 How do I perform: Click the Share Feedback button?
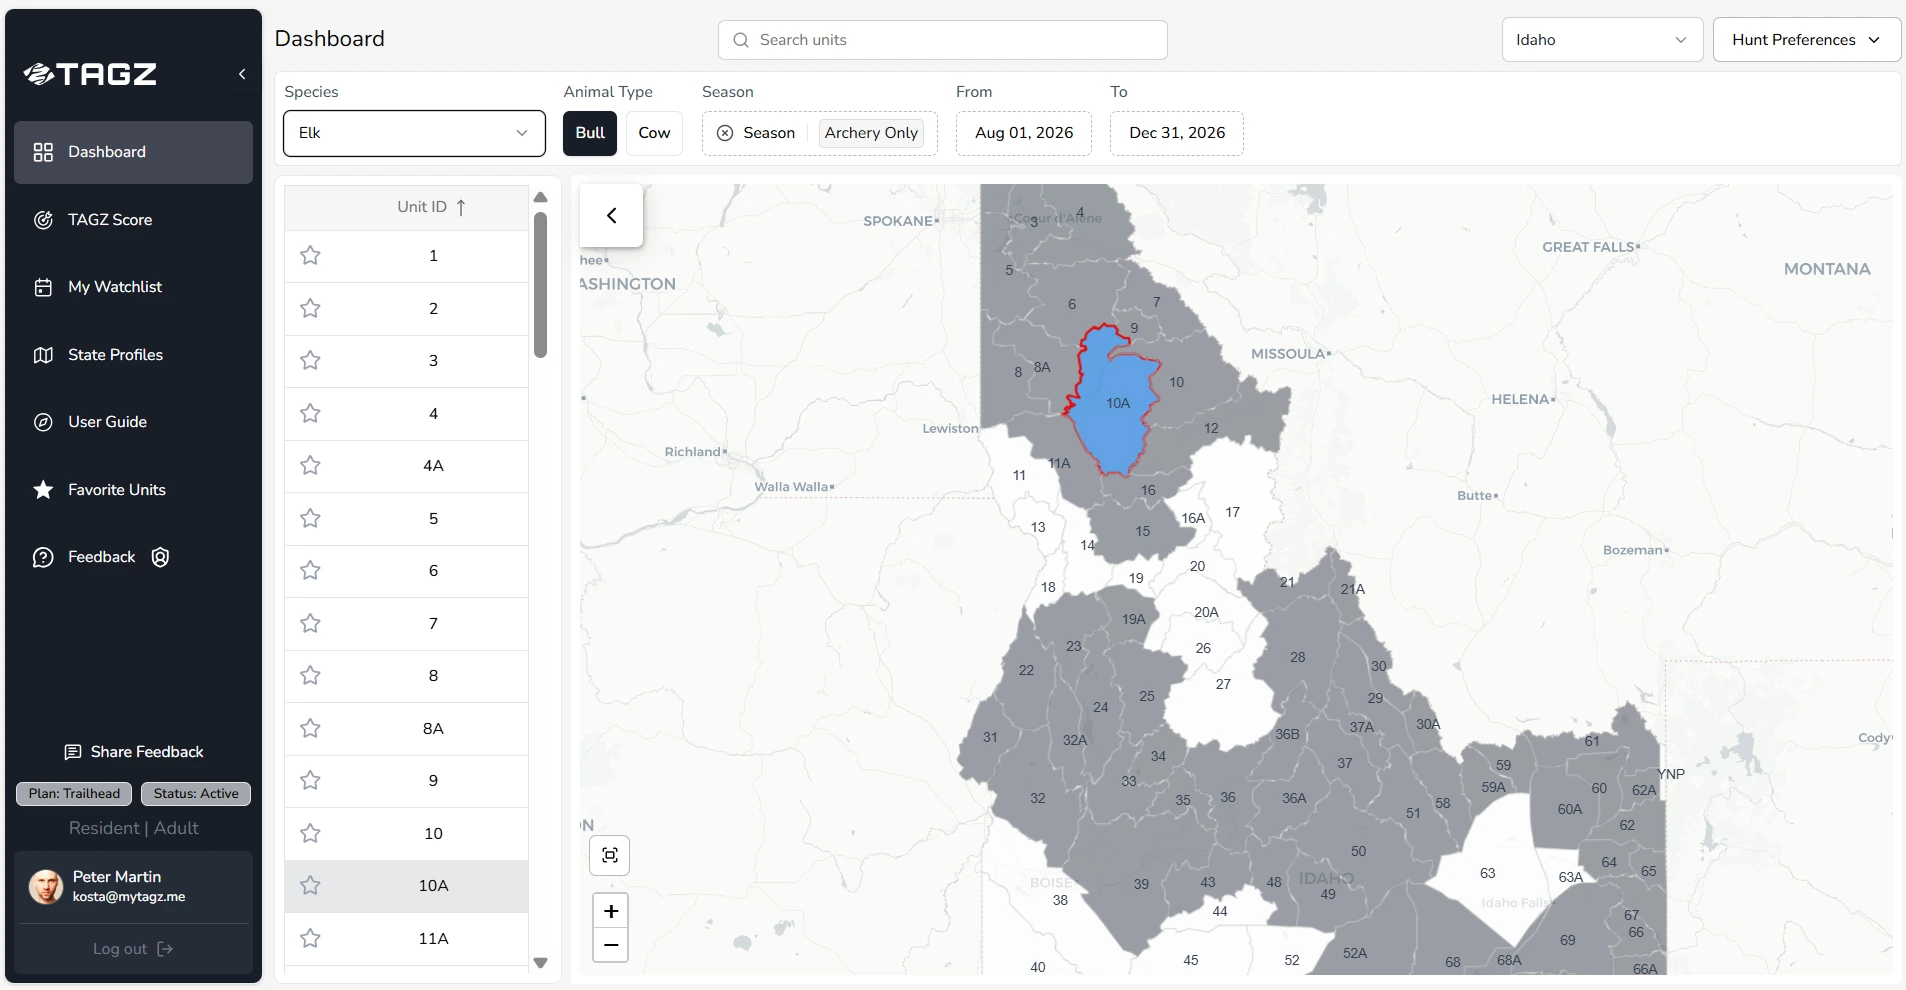click(x=133, y=752)
